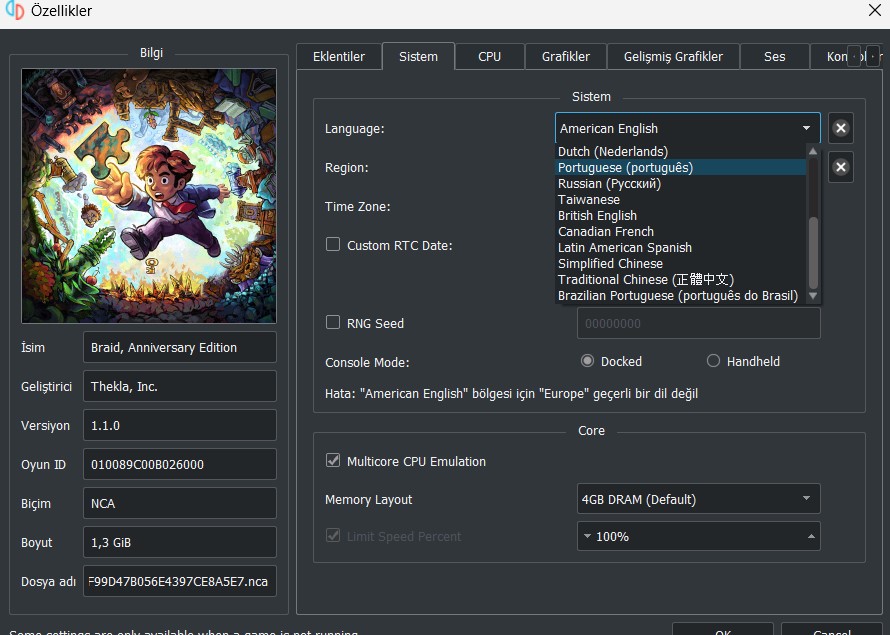The image size is (890, 635).
Task: Close the Özellikler dialog window
Action: click(x=872, y=12)
